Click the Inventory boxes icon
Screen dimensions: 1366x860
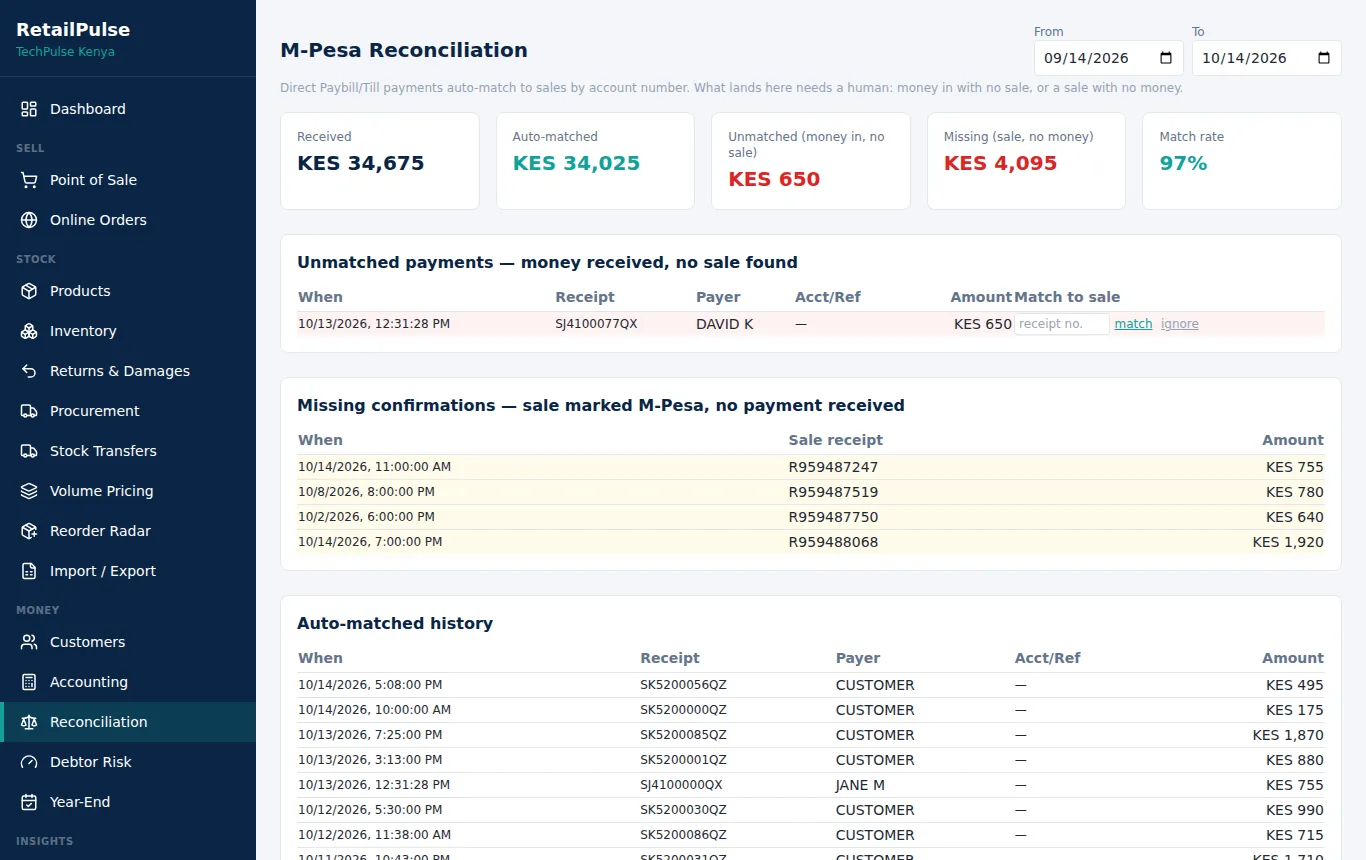click(29, 331)
